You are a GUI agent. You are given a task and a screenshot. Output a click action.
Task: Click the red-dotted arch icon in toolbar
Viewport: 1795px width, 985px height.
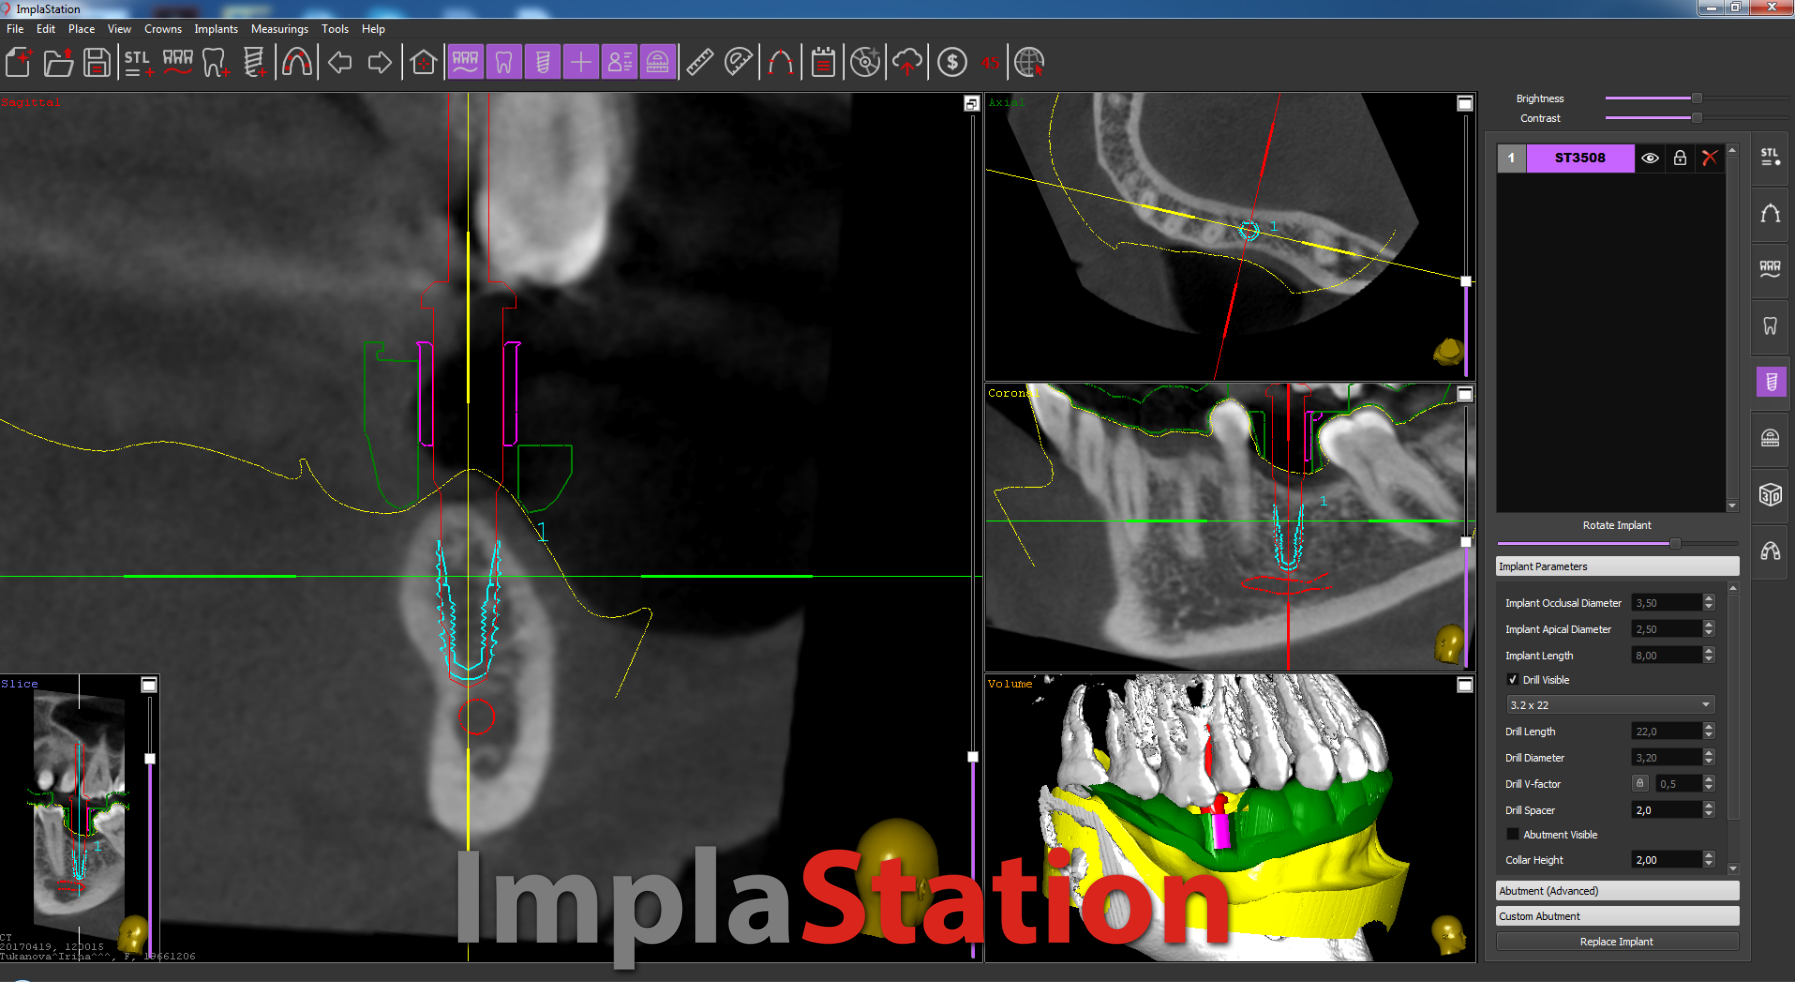(781, 63)
